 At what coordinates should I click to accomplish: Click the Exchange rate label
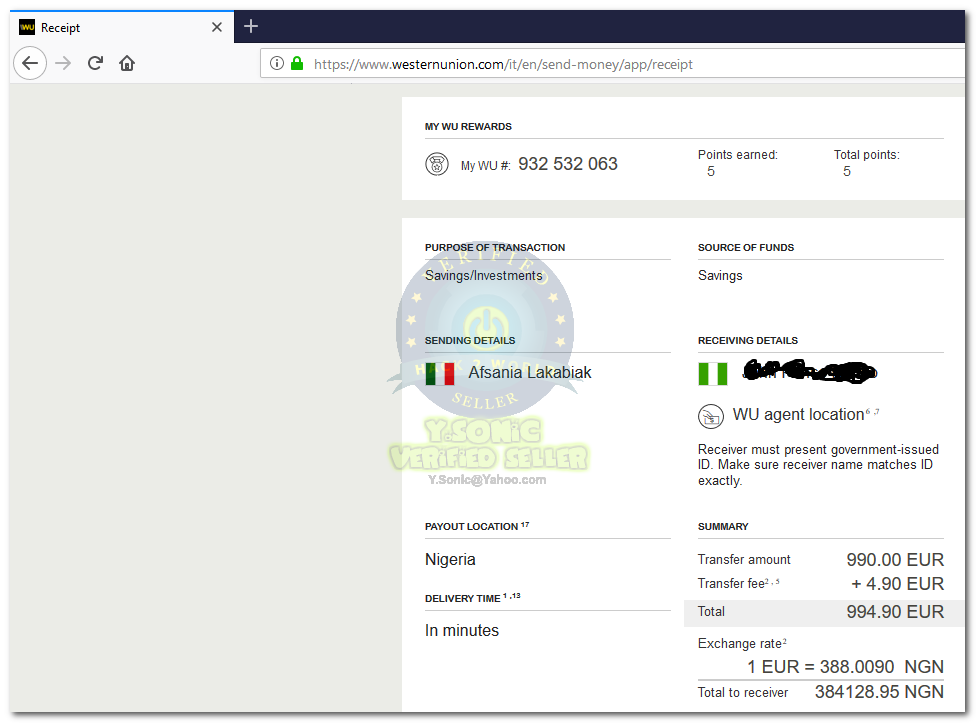742,643
